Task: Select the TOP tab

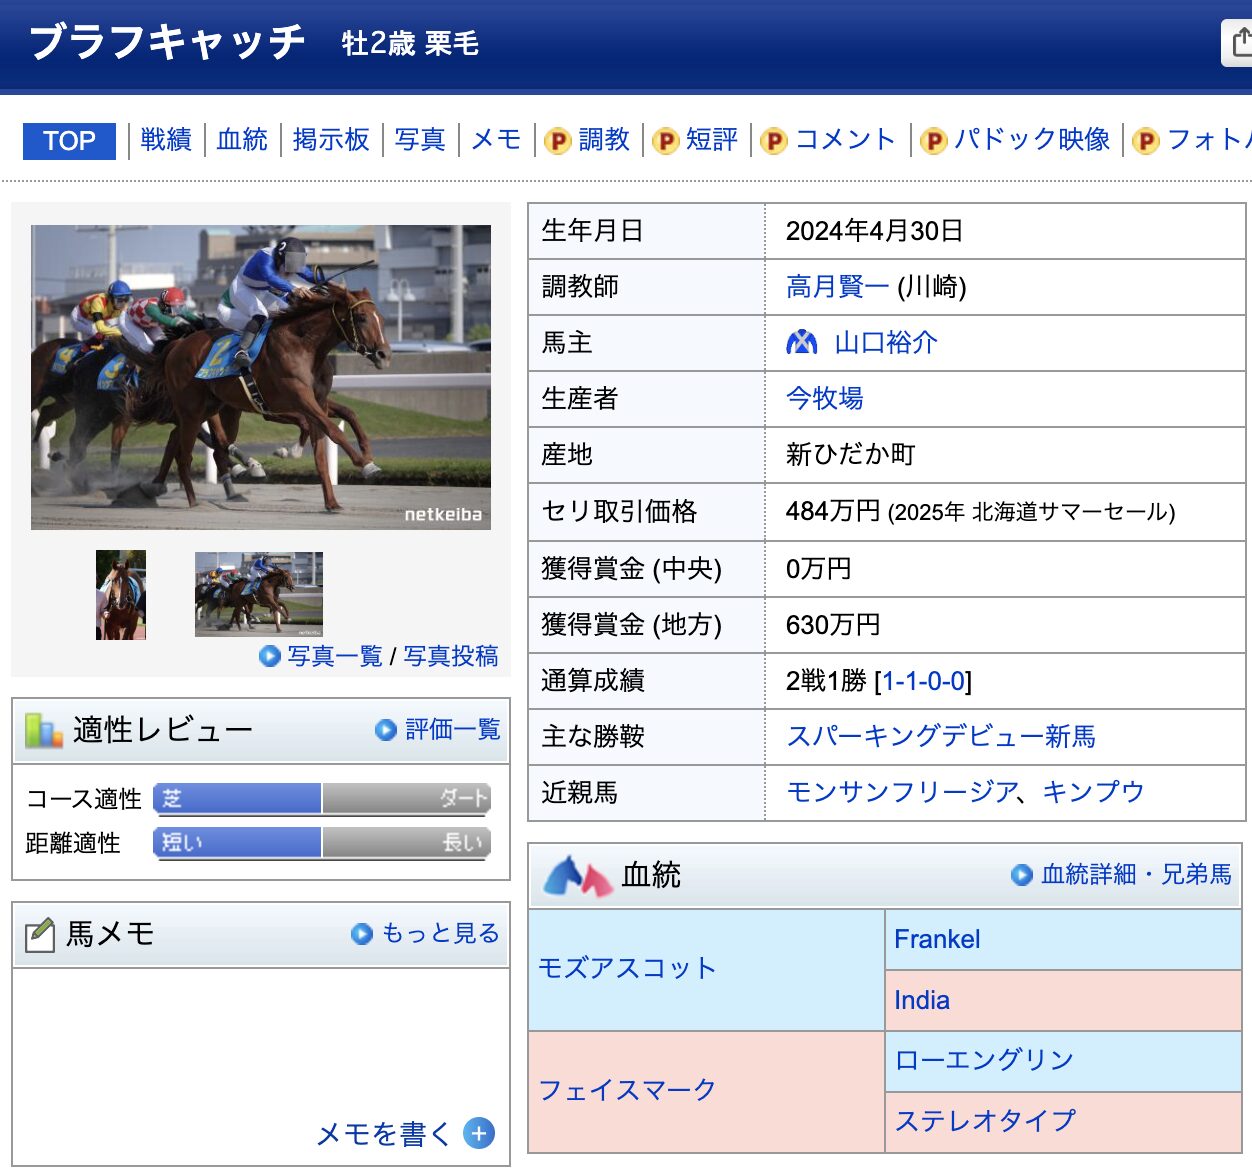Action: pos(69,141)
